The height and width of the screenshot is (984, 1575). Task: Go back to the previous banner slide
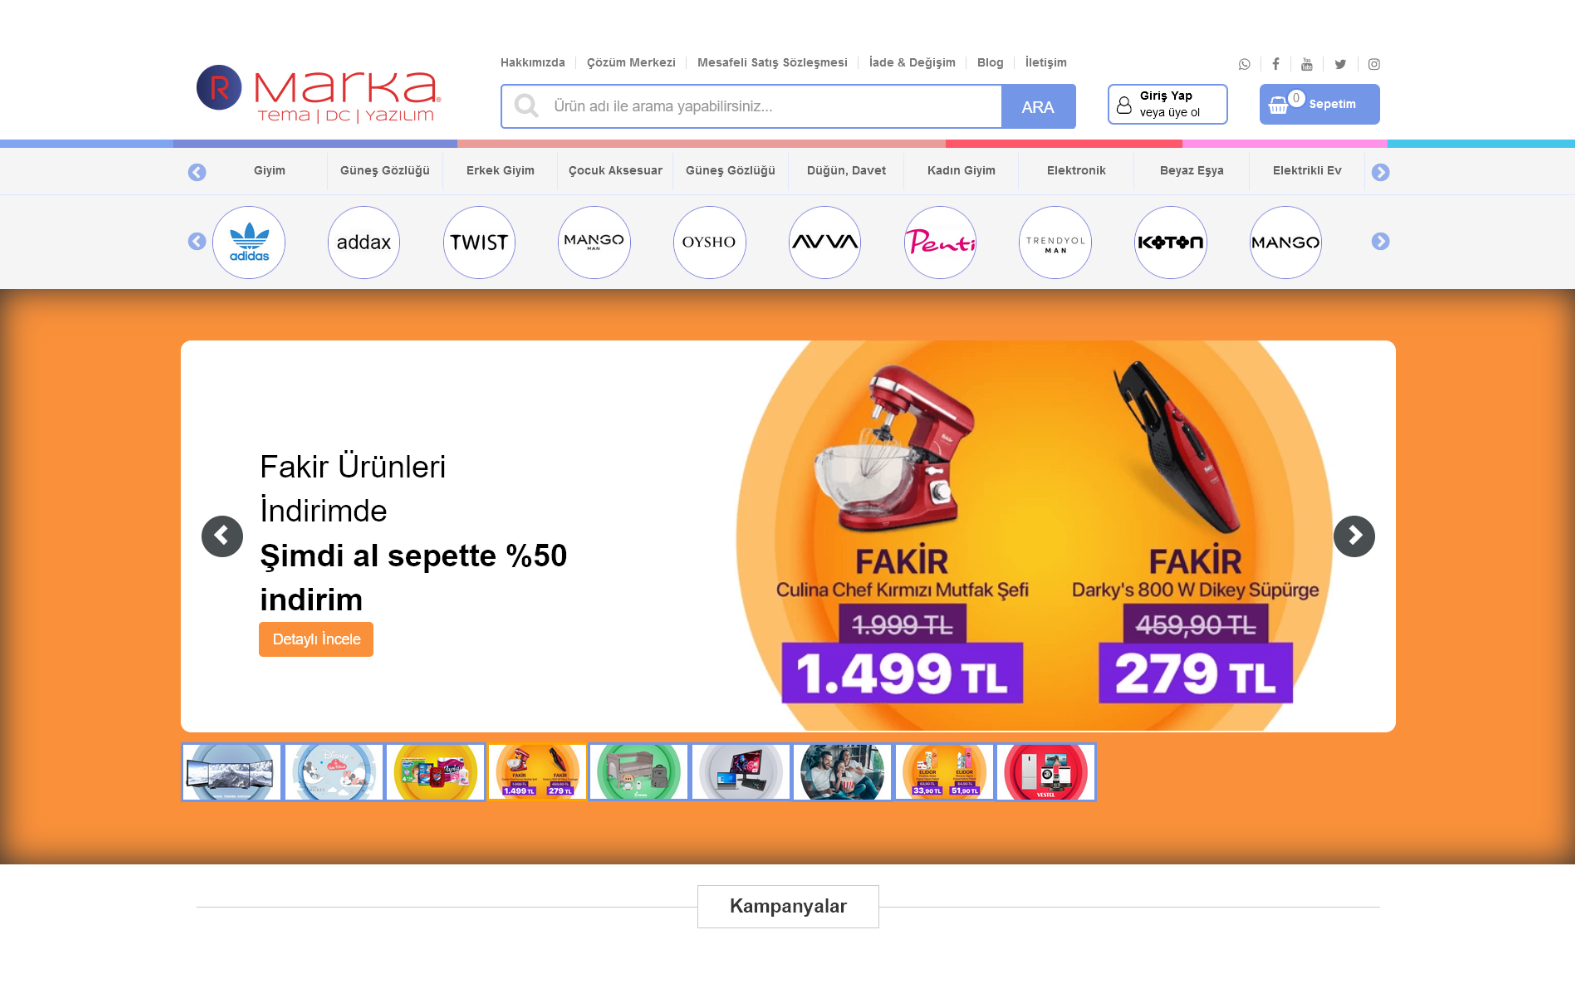(x=222, y=536)
